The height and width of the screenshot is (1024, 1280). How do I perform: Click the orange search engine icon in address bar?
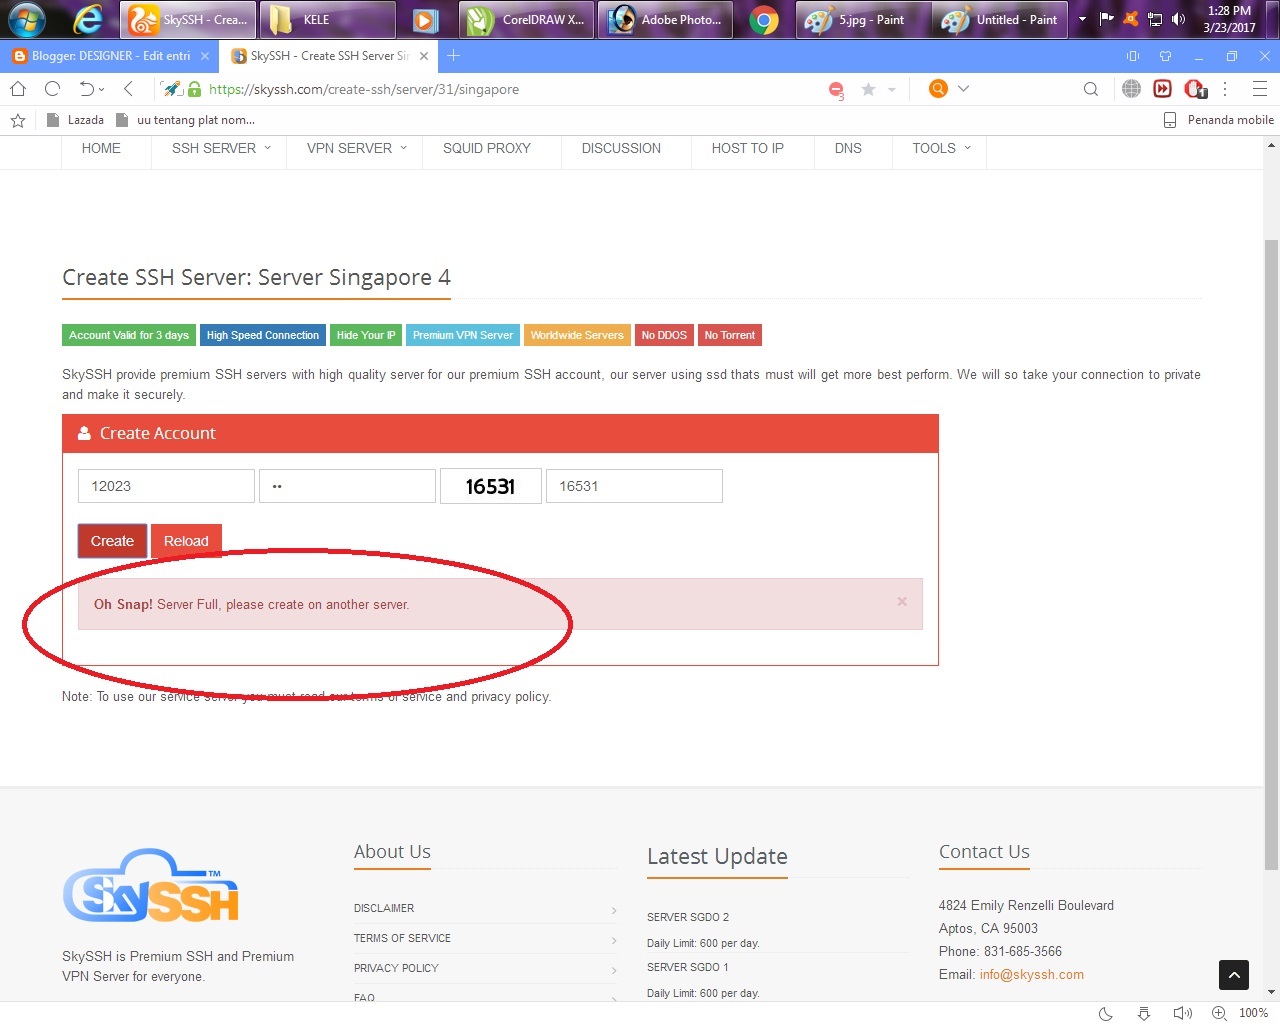(937, 88)
